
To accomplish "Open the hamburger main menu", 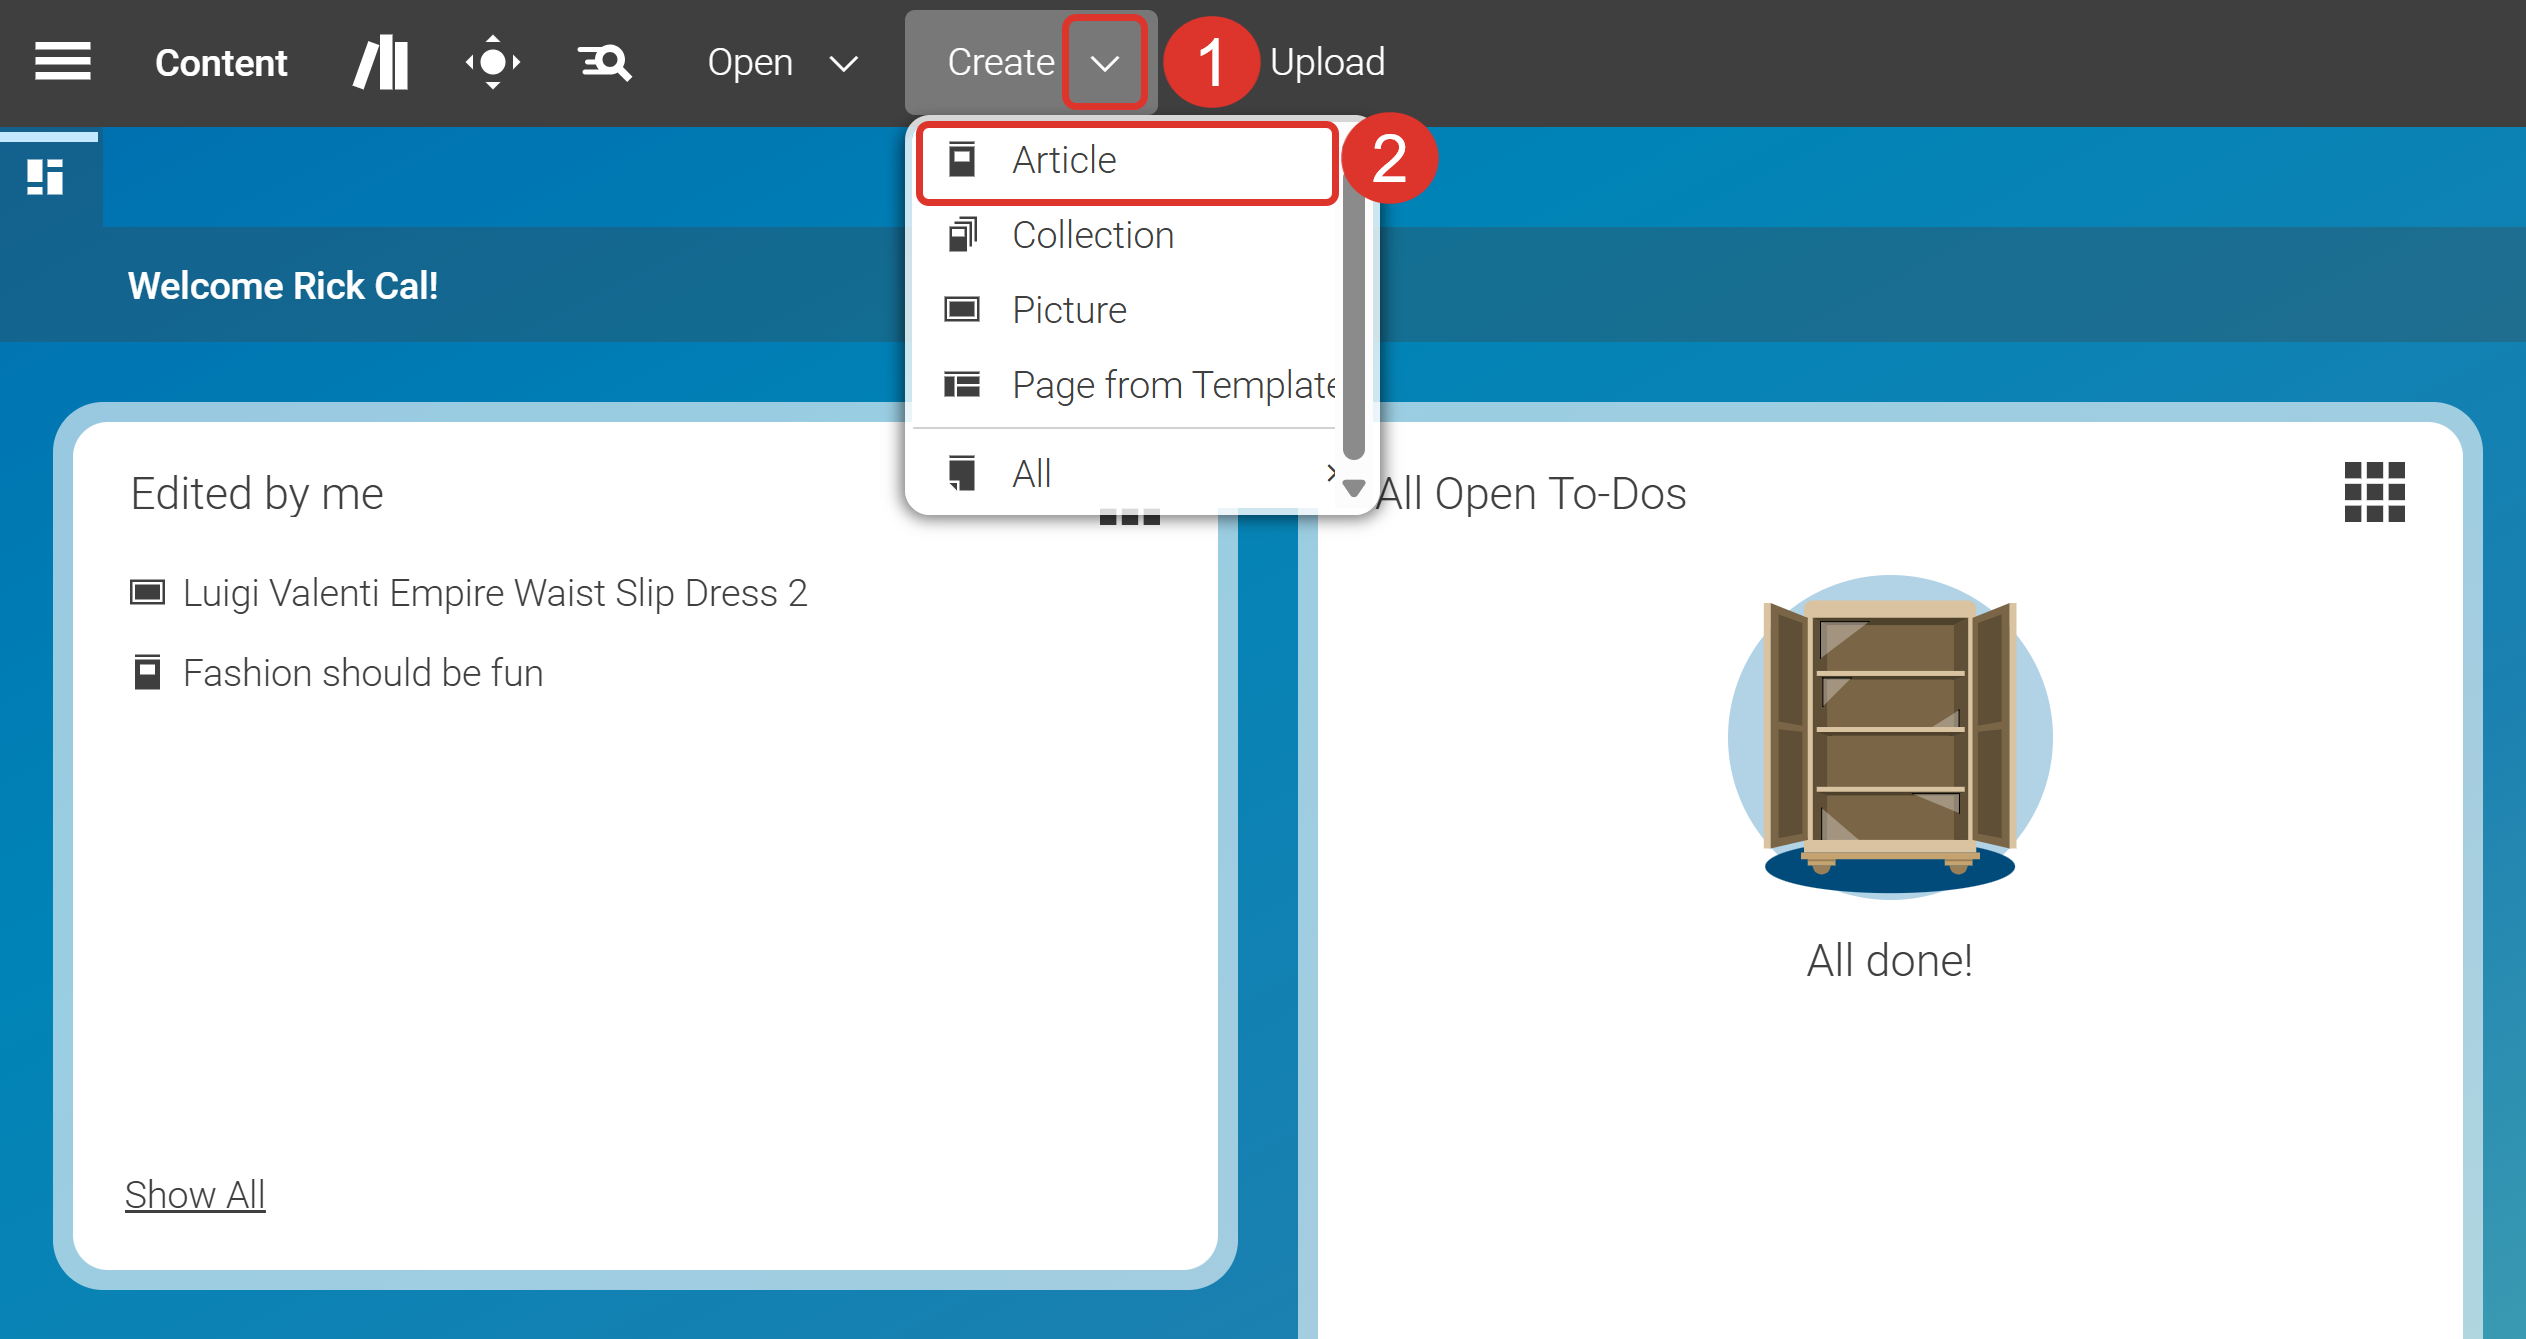I will coord(62,62).
